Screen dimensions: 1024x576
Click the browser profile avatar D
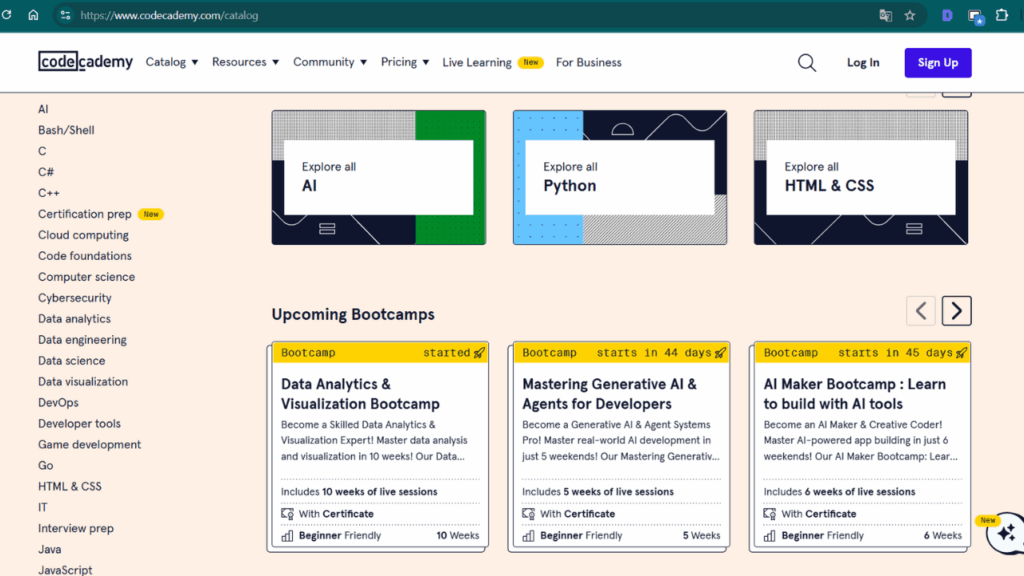tap(945, 15)
